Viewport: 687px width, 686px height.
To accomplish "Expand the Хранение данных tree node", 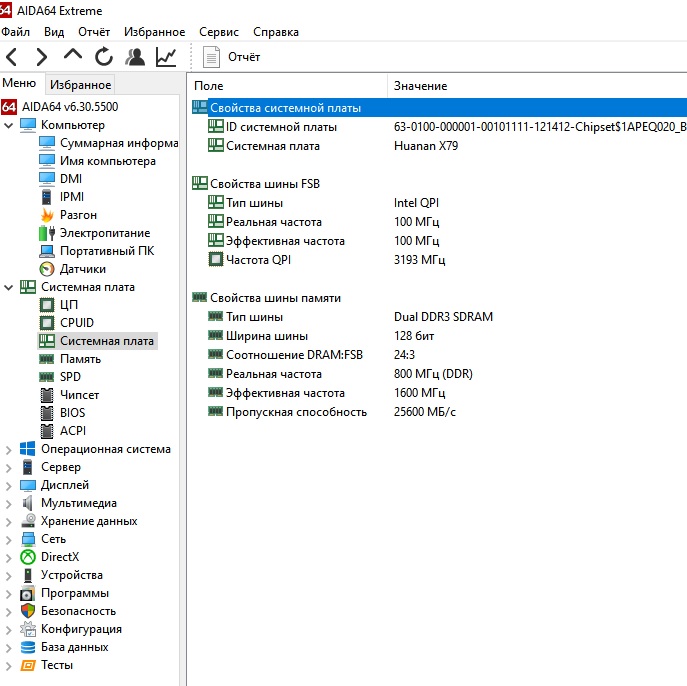I will coord(8,521).
